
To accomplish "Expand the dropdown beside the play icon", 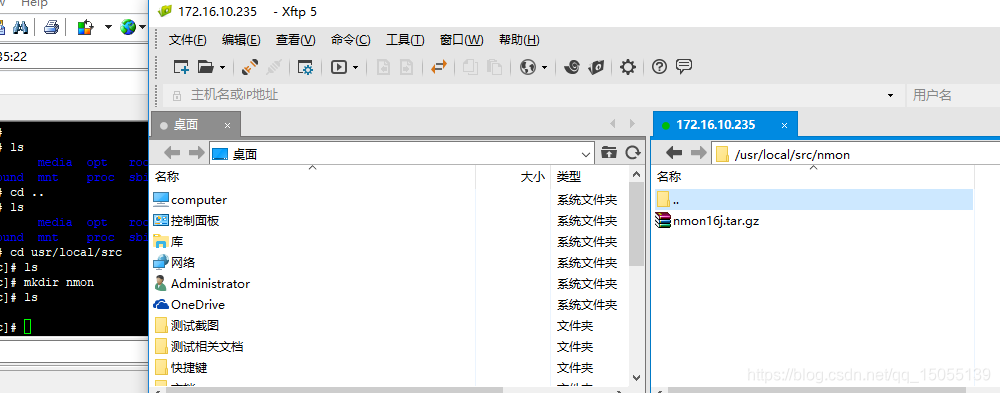I will click(355, 67).
